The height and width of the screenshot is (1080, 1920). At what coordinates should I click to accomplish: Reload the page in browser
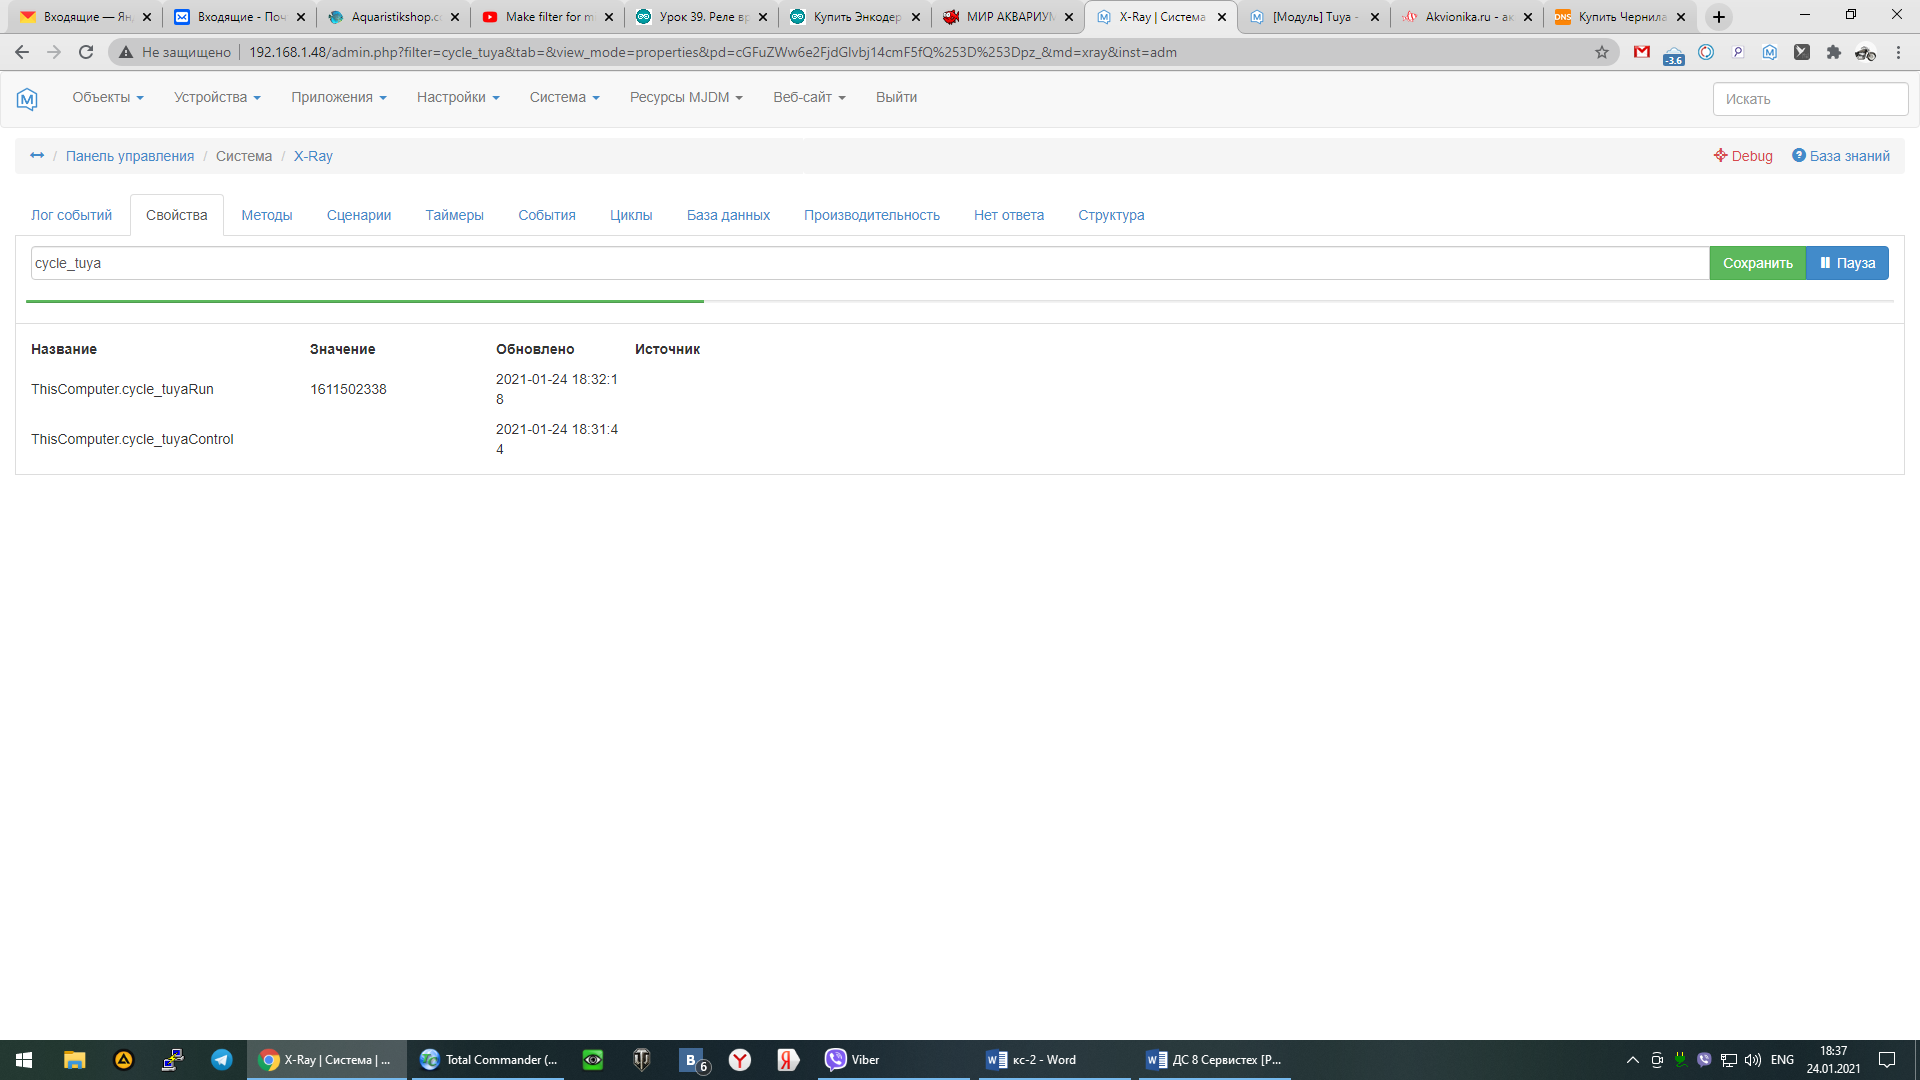[86, 52]
